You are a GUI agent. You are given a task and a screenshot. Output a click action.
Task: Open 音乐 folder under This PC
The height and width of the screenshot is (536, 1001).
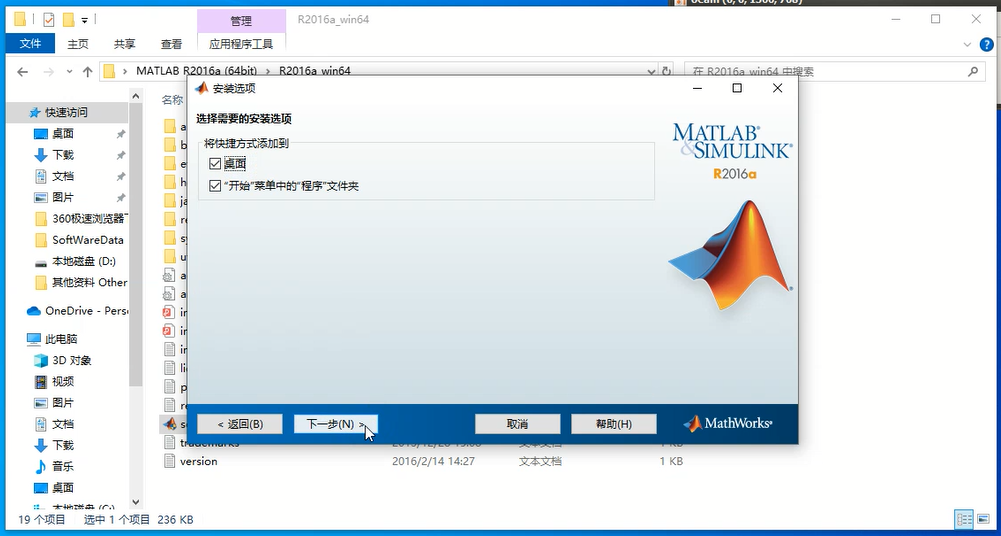pos(63,466)
